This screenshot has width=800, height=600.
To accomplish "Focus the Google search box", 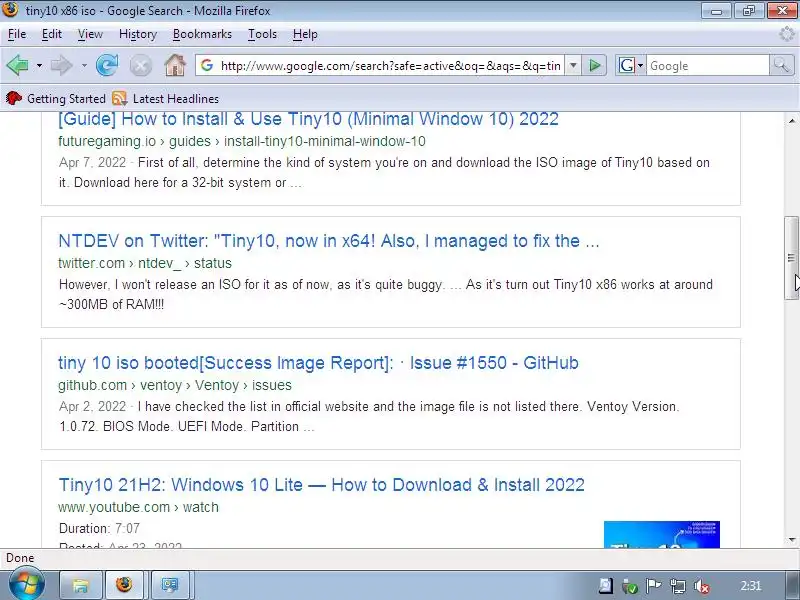I will [x=708, y=66].
